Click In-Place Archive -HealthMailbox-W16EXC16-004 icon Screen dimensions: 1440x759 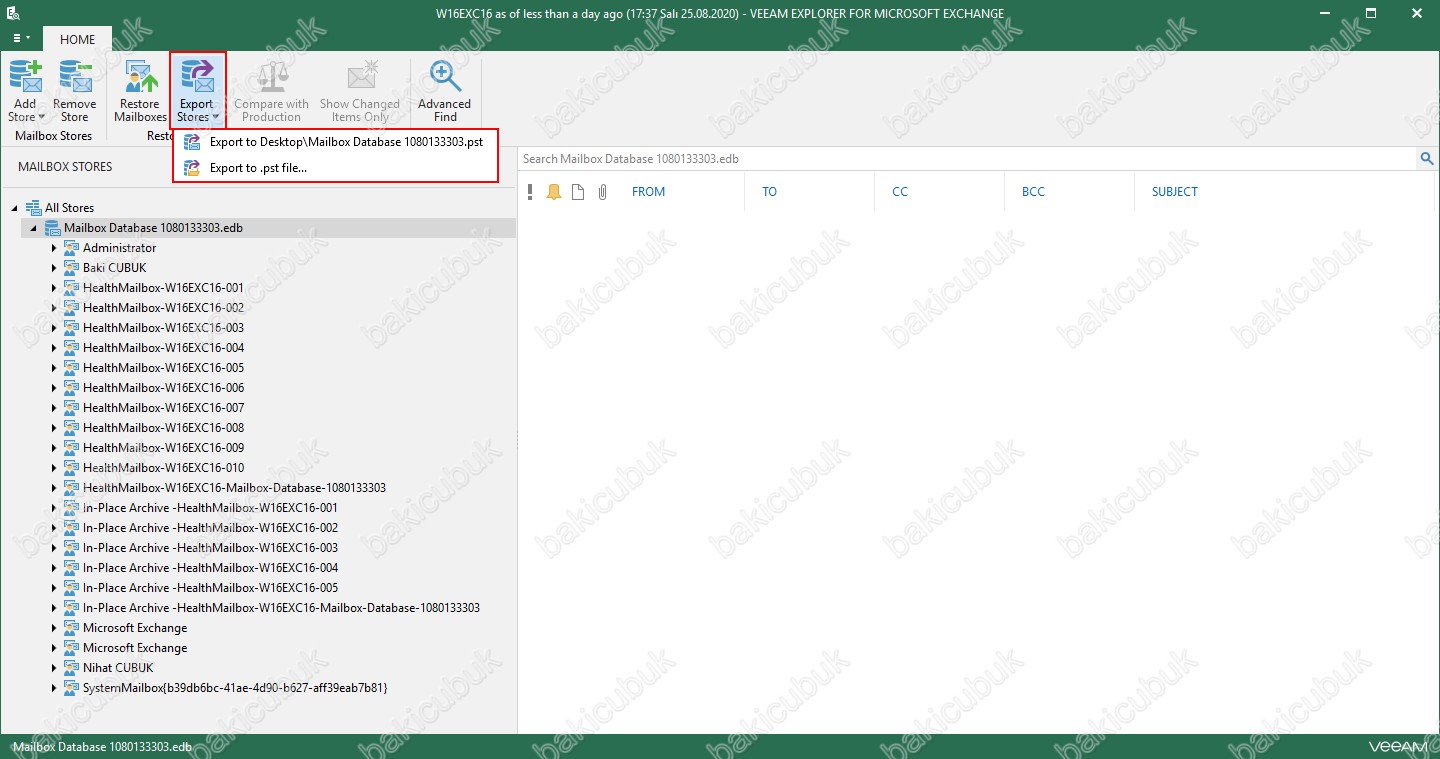pos(71,568)
